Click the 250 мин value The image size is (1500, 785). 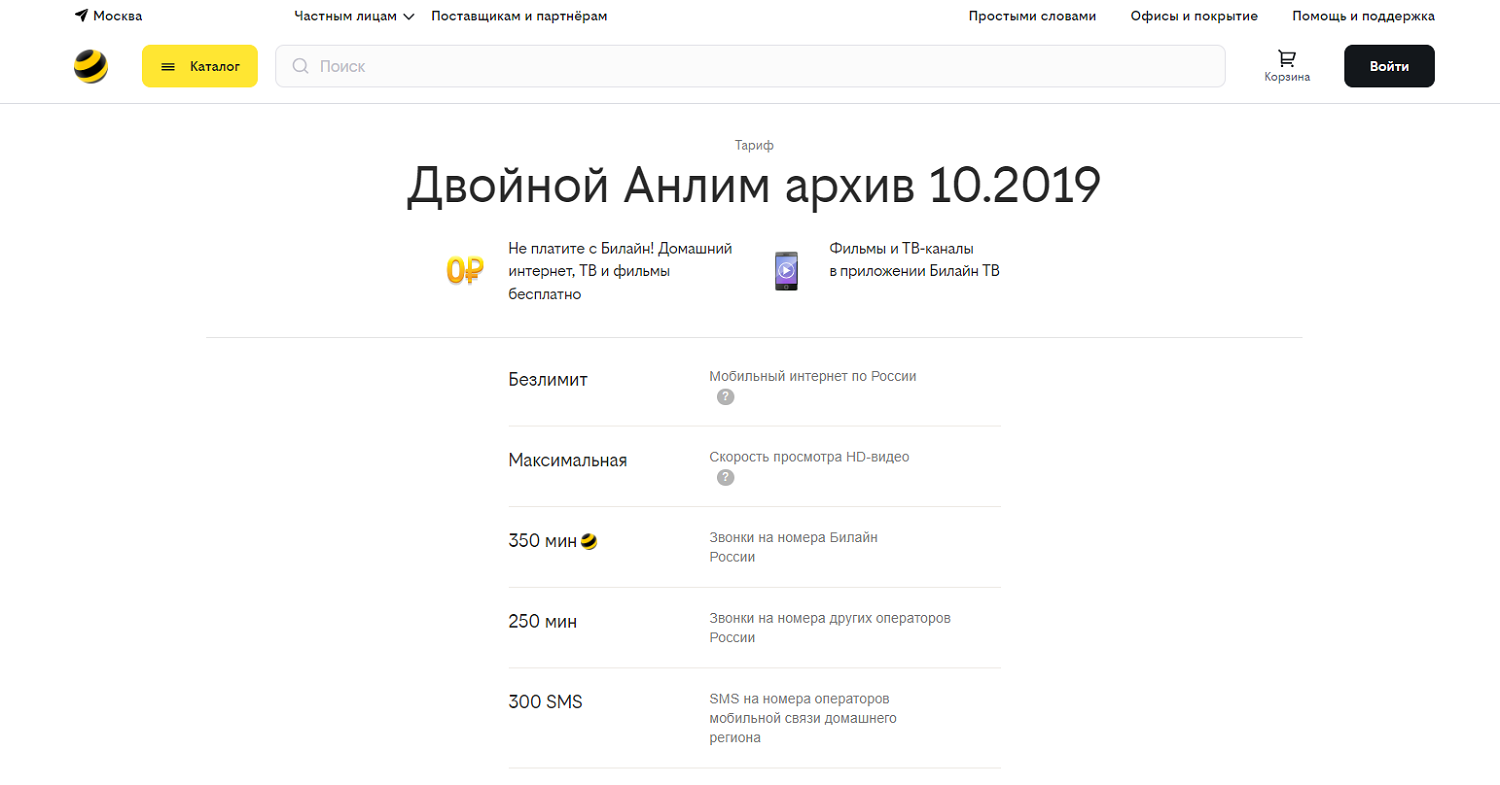pos(542,622)
